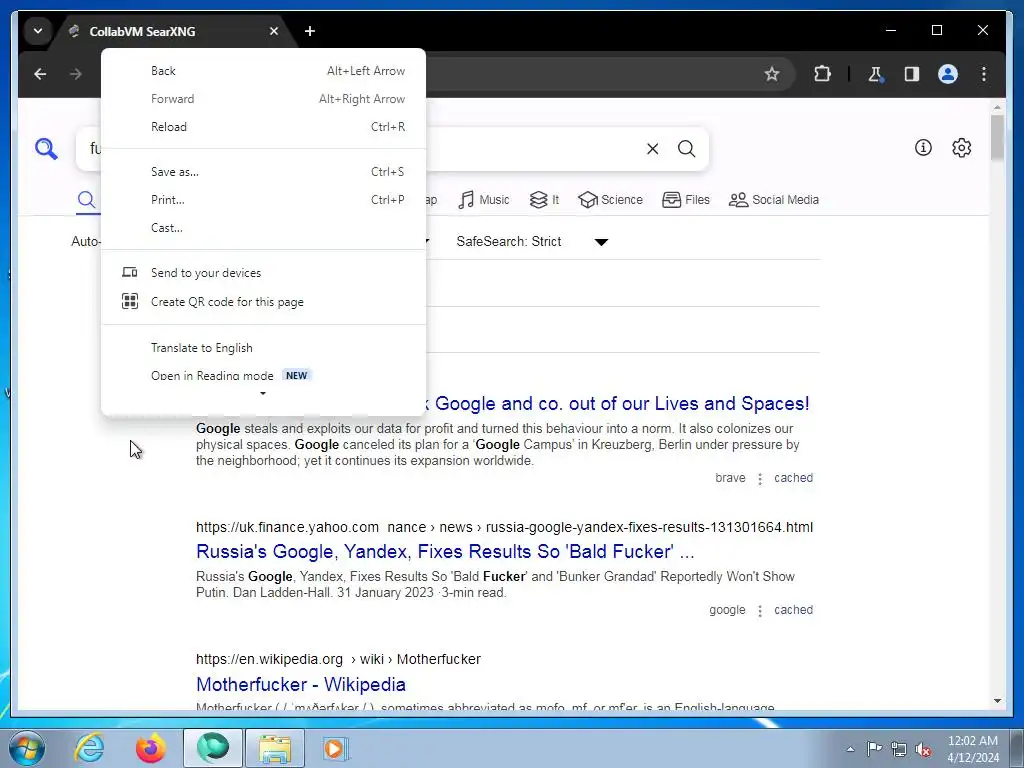
Task: Open options dots next to google label
Action: click(760, 611)
